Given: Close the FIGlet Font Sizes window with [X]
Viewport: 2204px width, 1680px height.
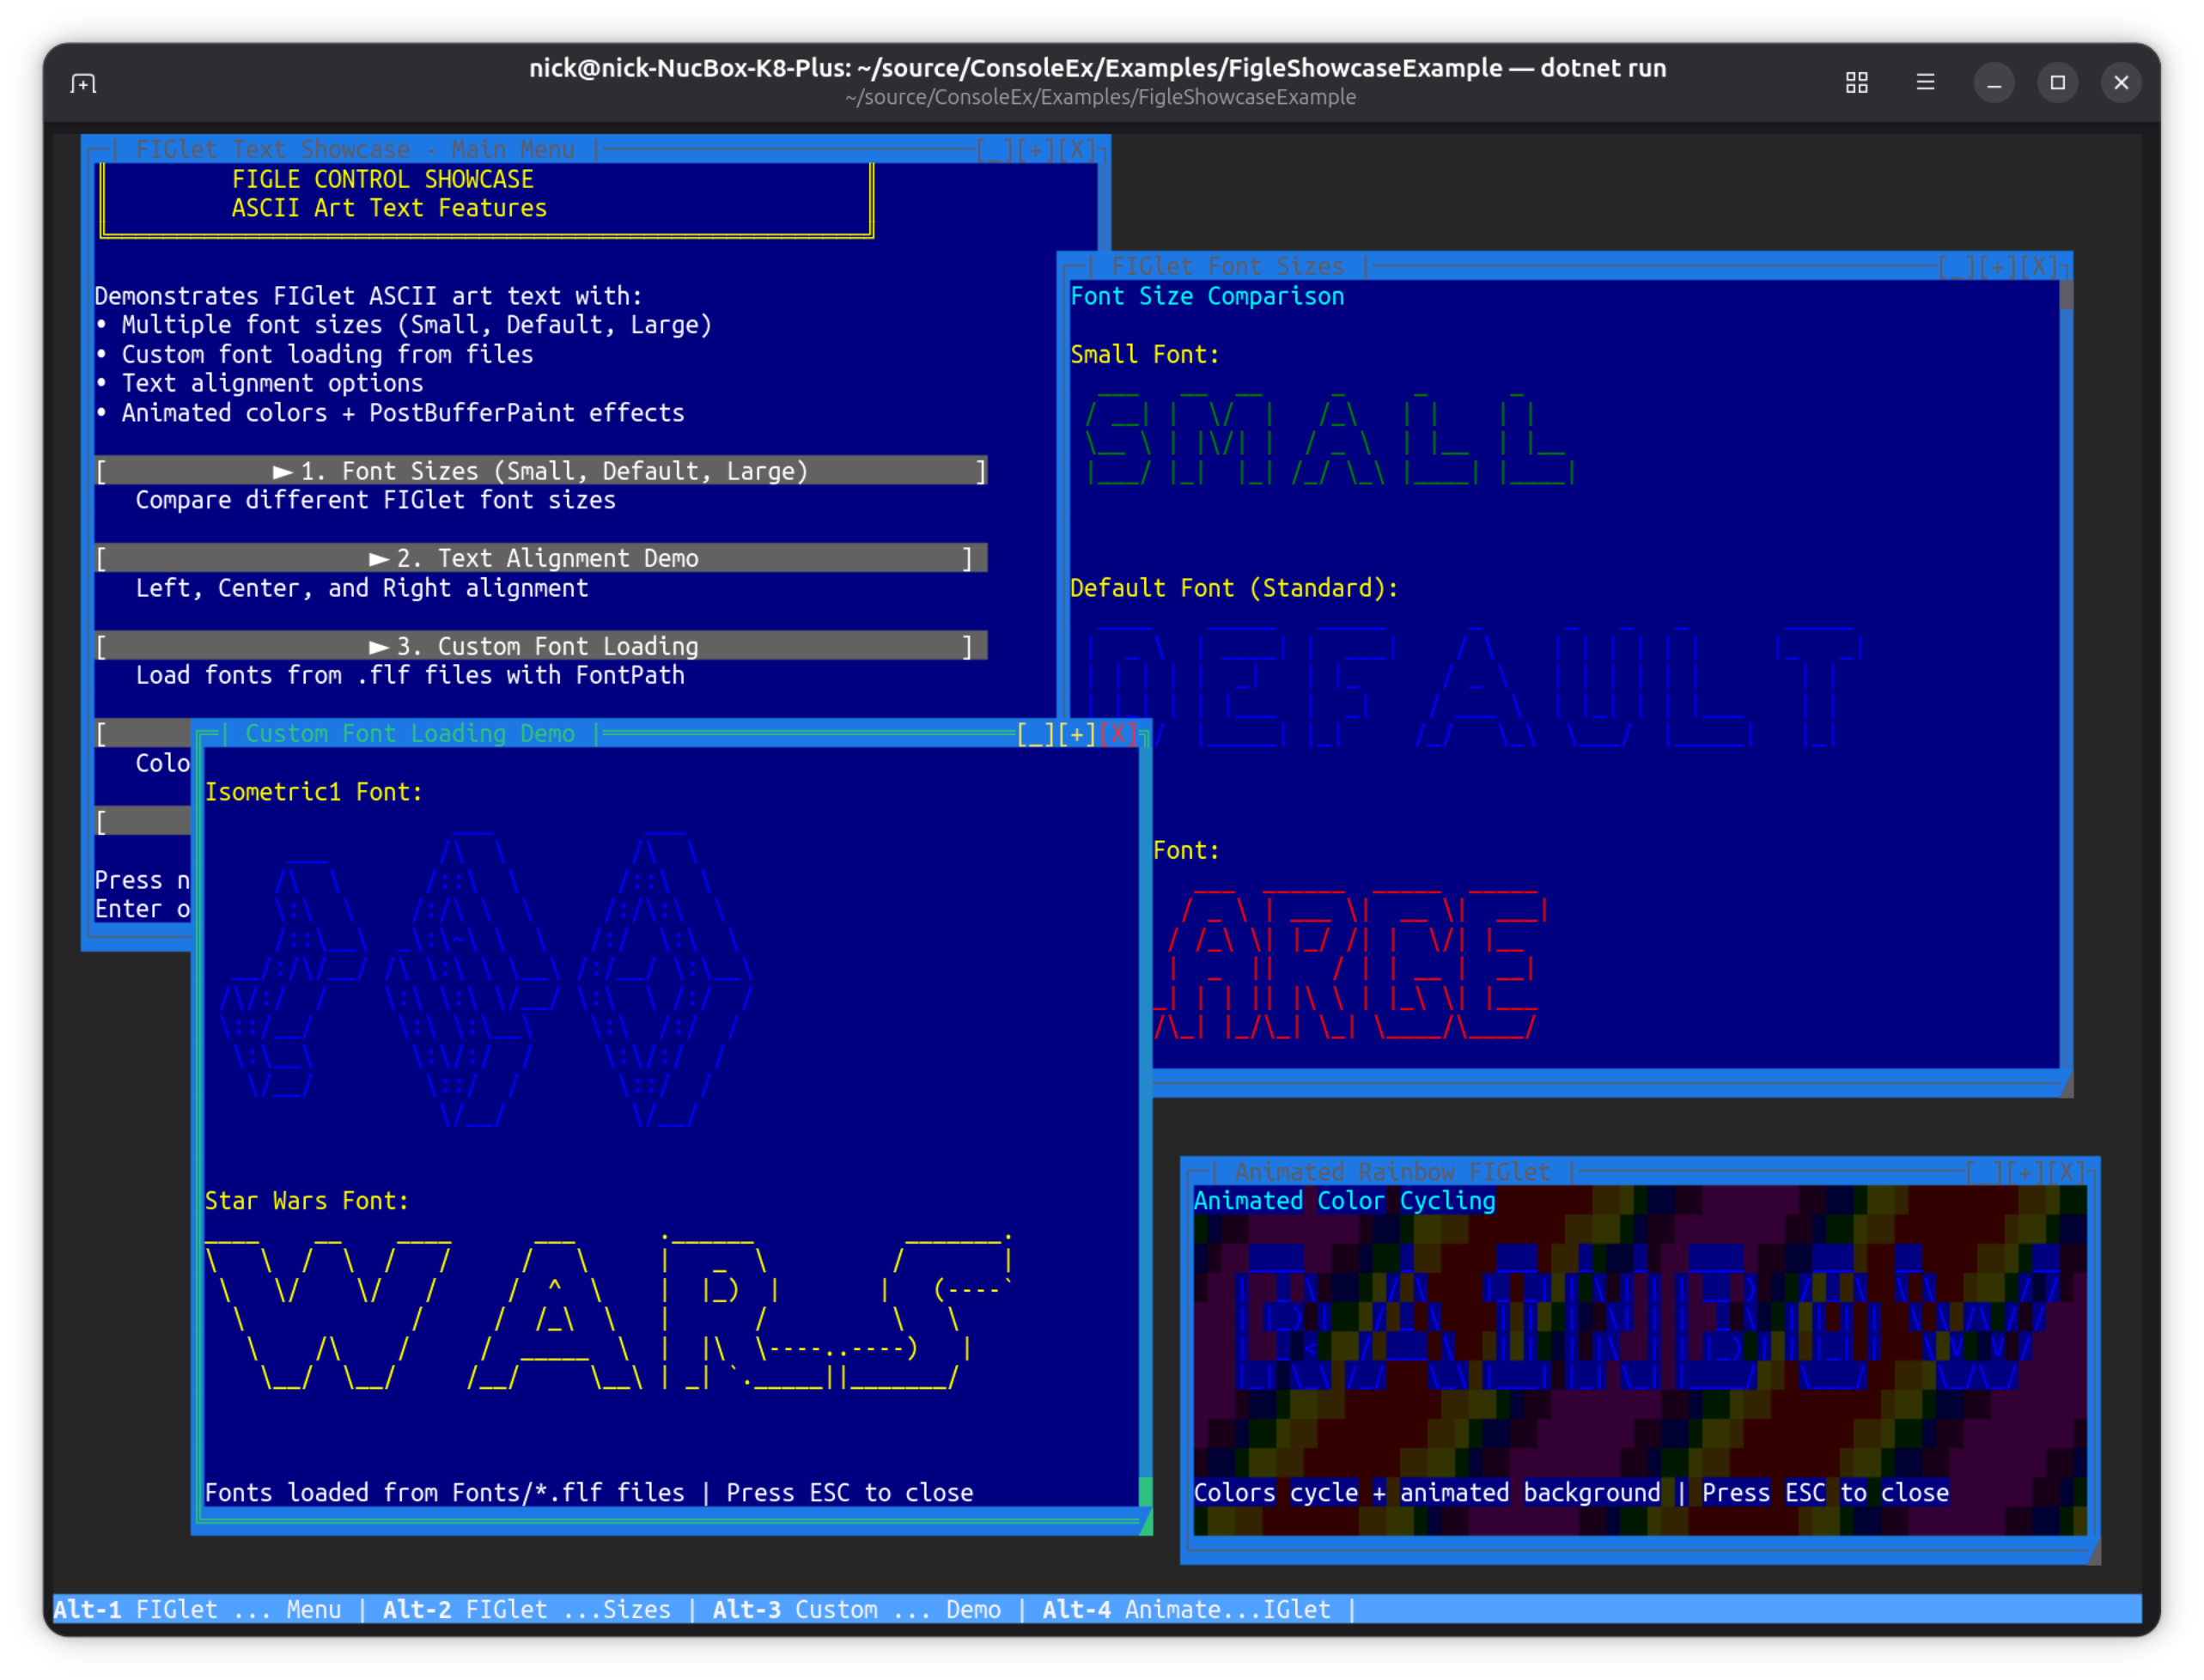Looking at the screenshot, I should [x=2037, y=266].
